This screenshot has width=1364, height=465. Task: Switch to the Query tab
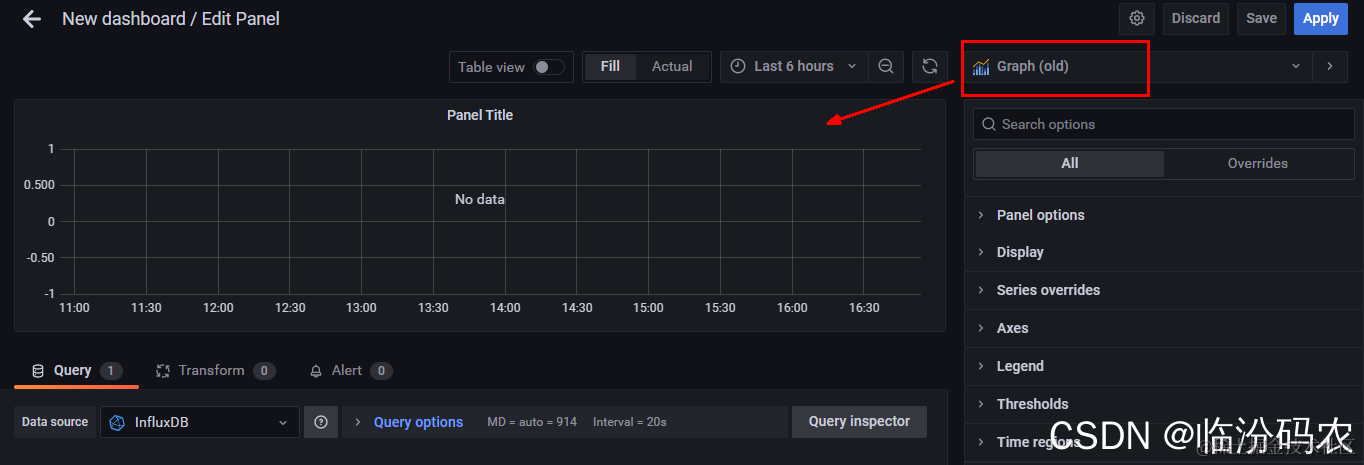pyautogui.click(x=76, y=371)
